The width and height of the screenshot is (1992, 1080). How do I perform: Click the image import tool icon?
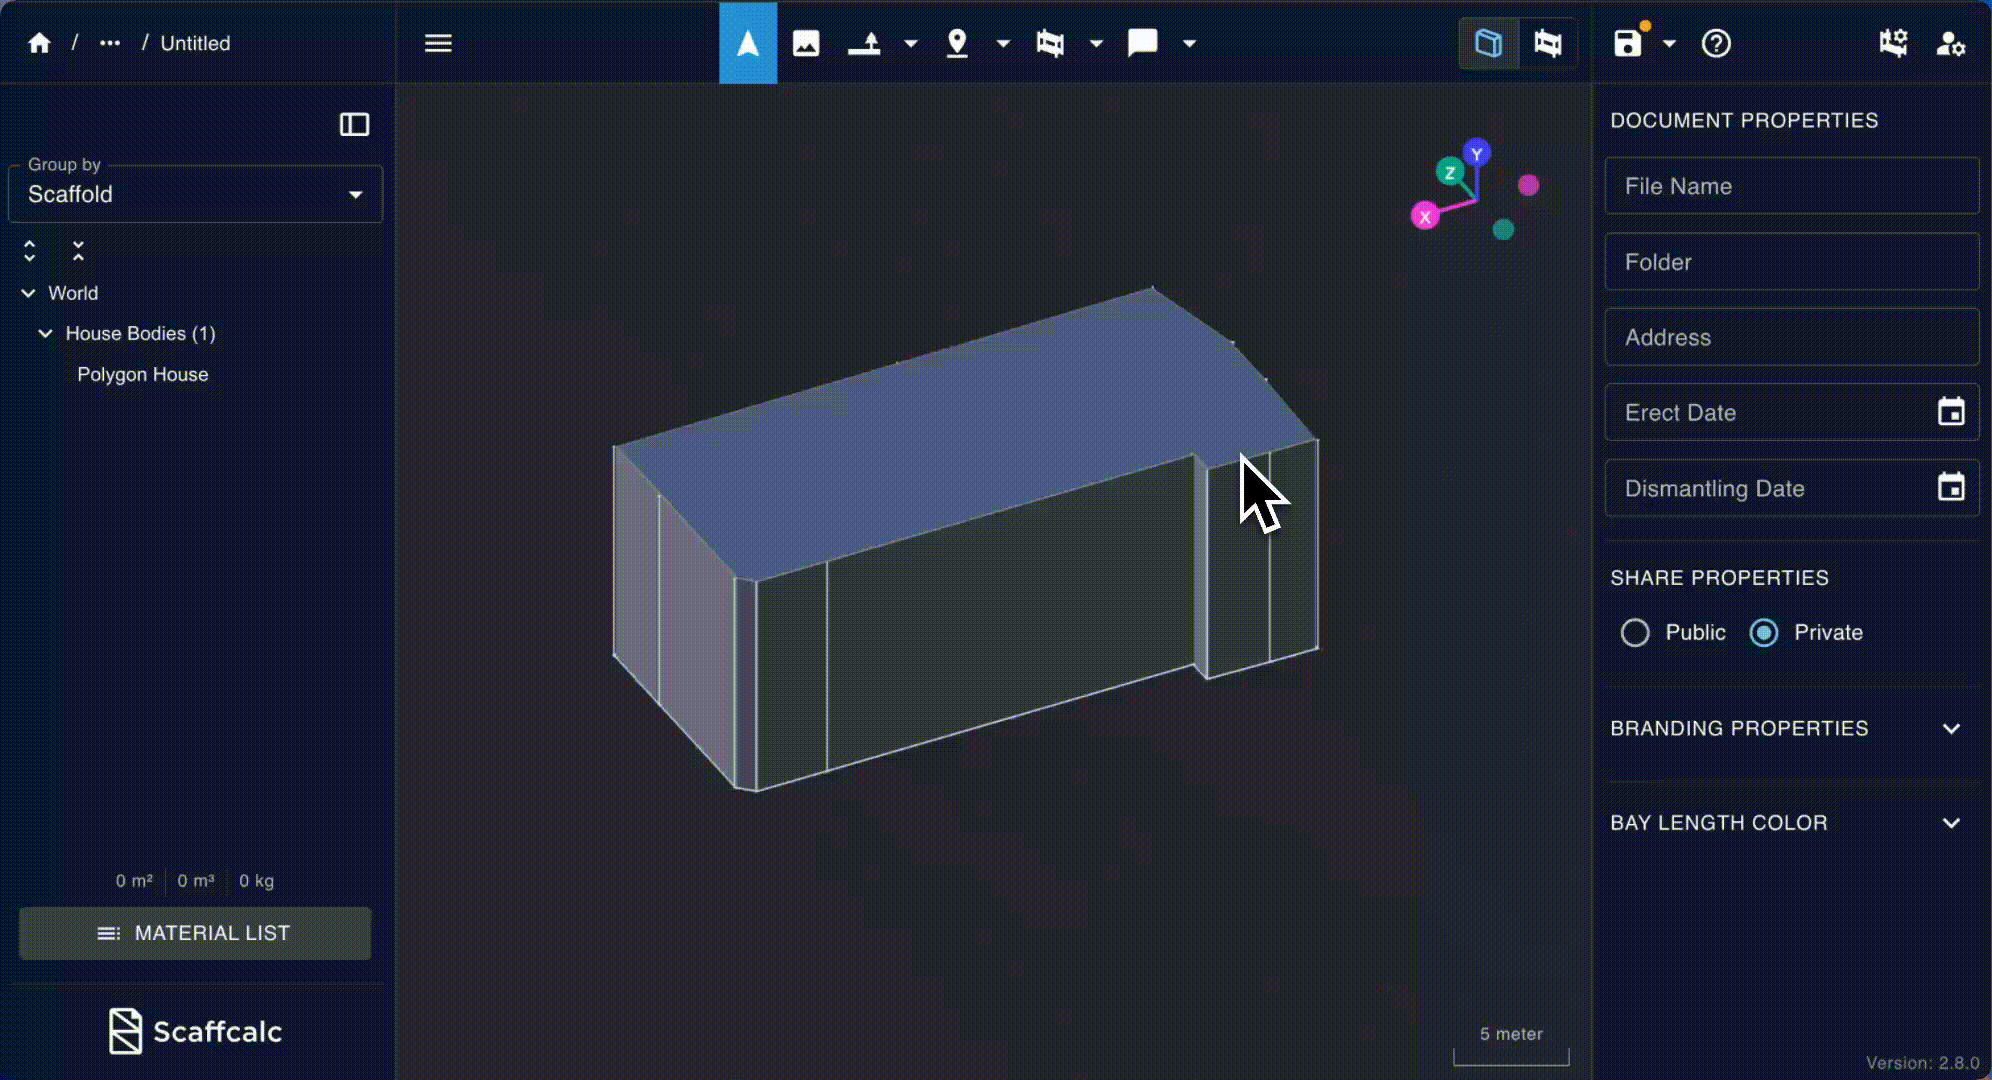(806, 43)
